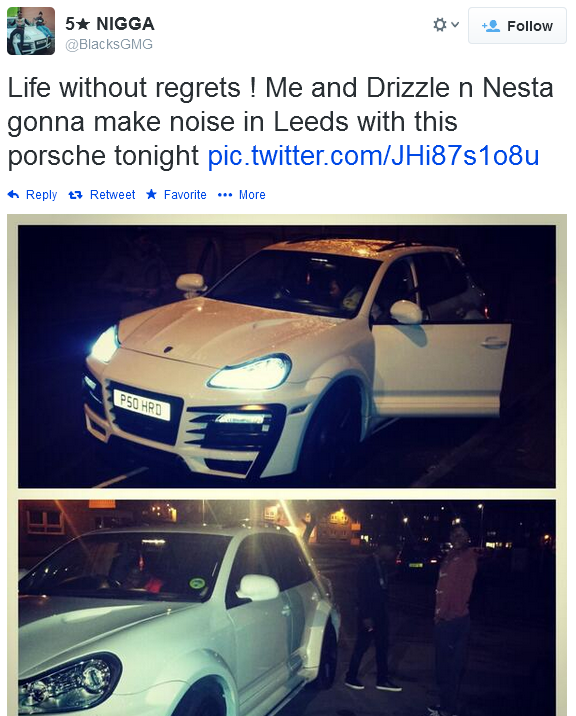Open the bottom photo with people standing
576x716 pixels.
pyautogui.click(x=287, y=608)
